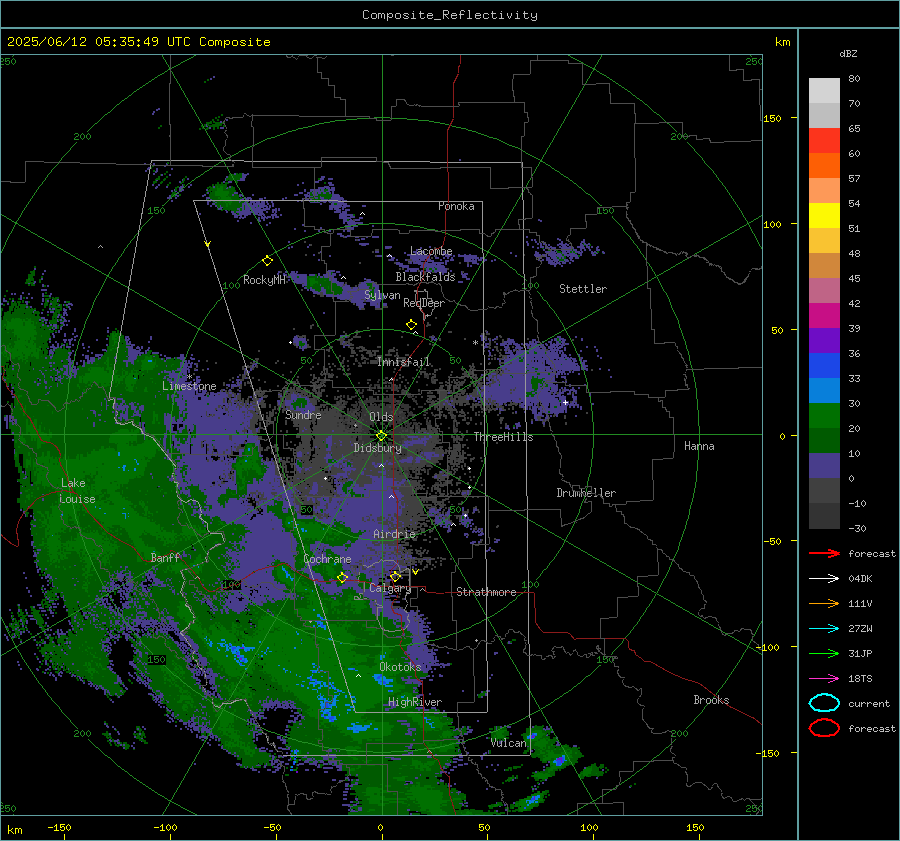
Task: Click the Cochrane city label
Action: click(327, 559)
